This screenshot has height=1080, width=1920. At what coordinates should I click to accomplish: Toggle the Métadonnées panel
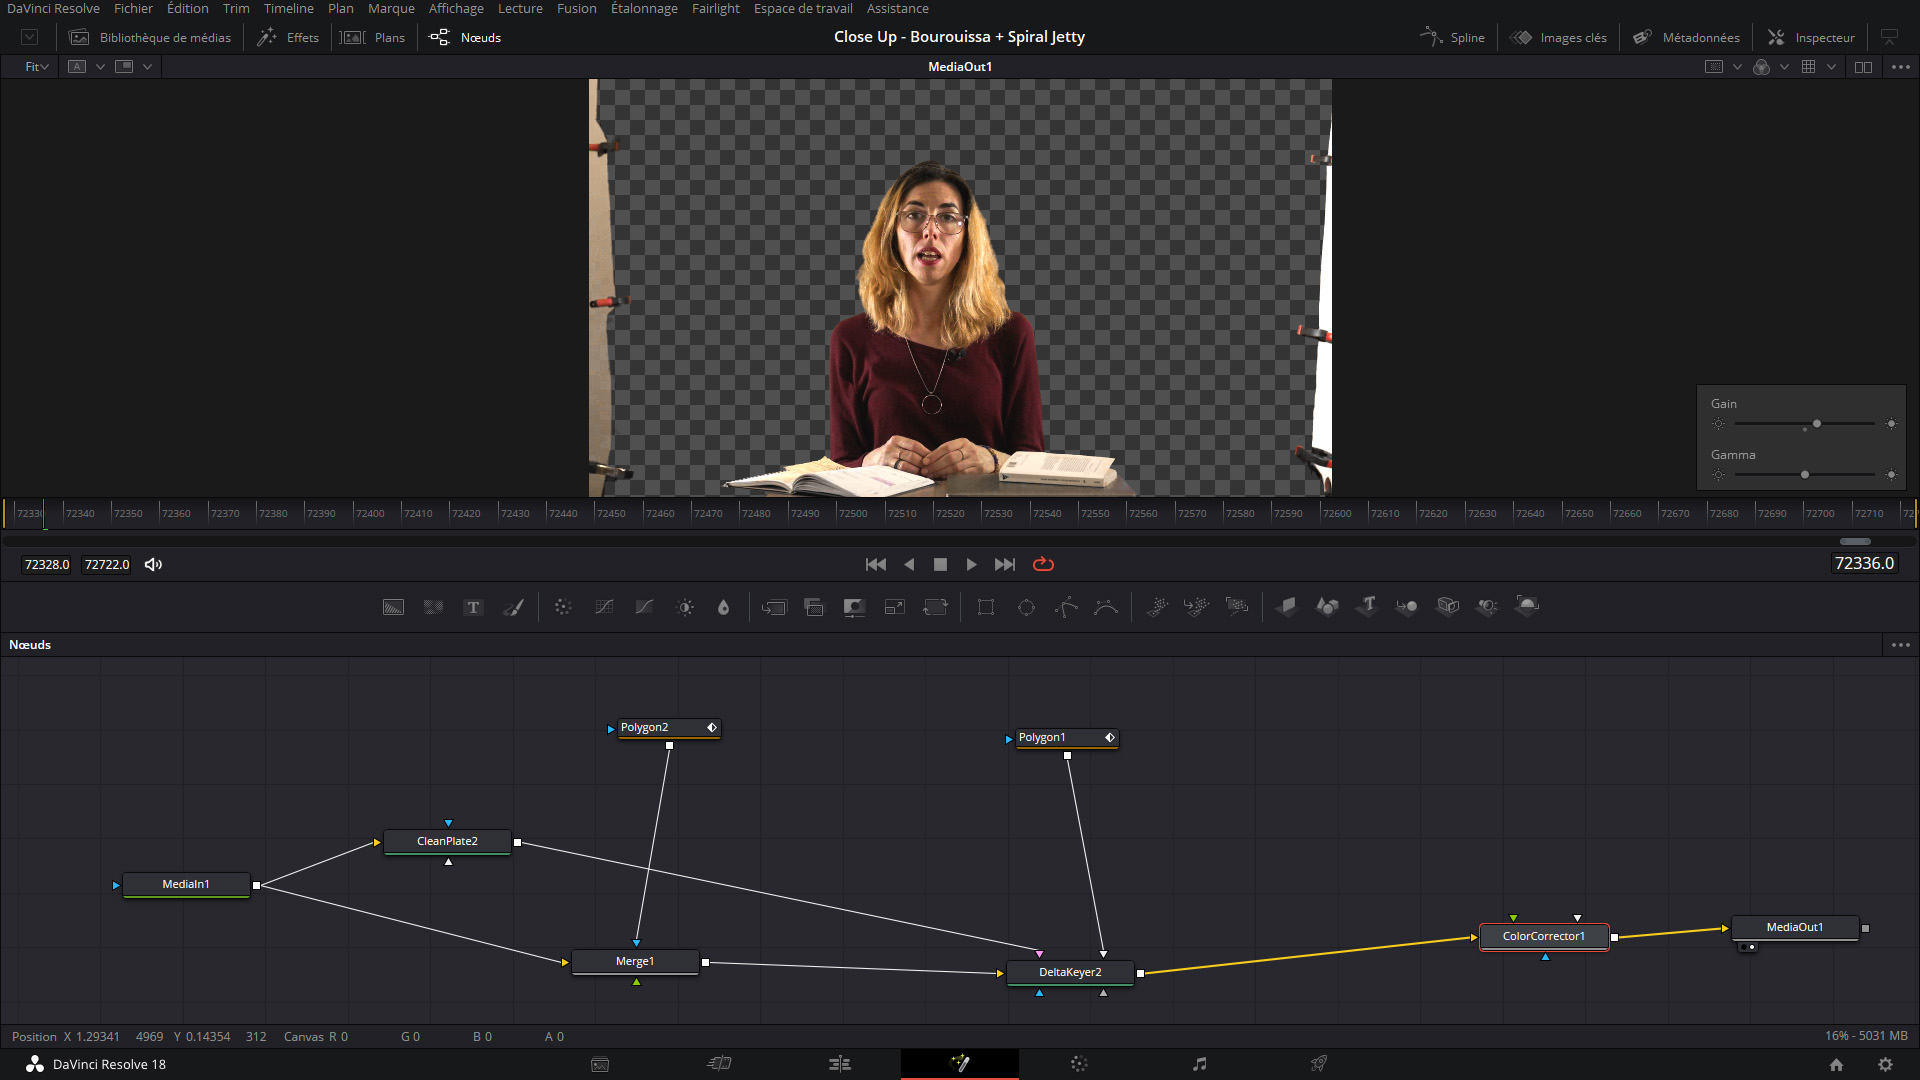[x=1686, y=37]
